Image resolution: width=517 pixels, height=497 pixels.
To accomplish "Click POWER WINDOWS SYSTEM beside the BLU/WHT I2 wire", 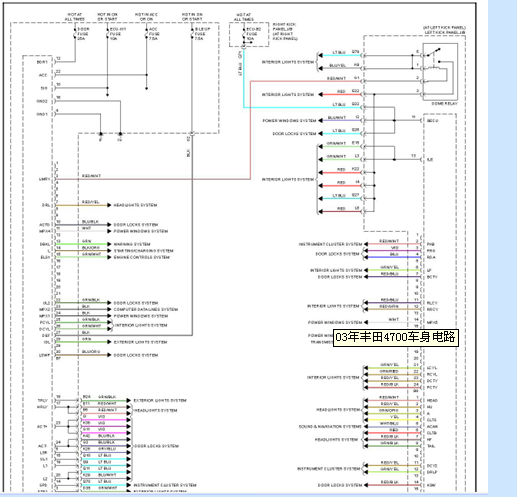I will [x=289, y=121].
